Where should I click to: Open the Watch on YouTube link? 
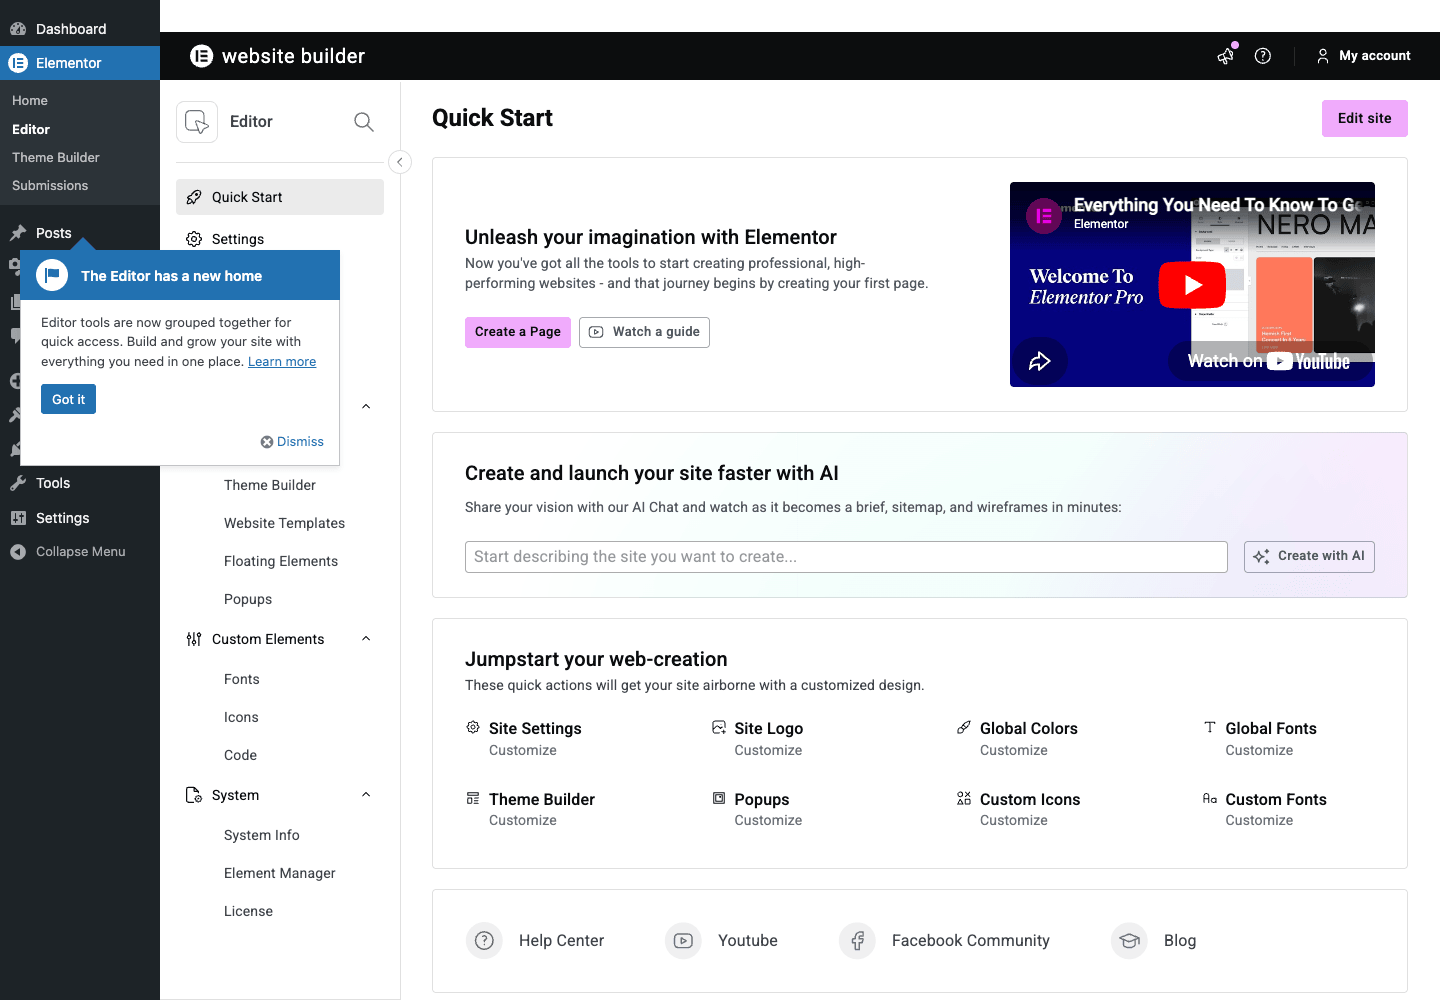[1268, 361]
